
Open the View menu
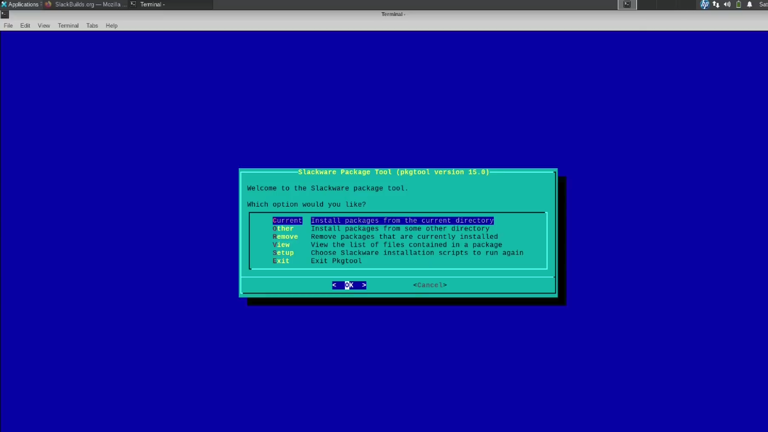tap(44, 25)
